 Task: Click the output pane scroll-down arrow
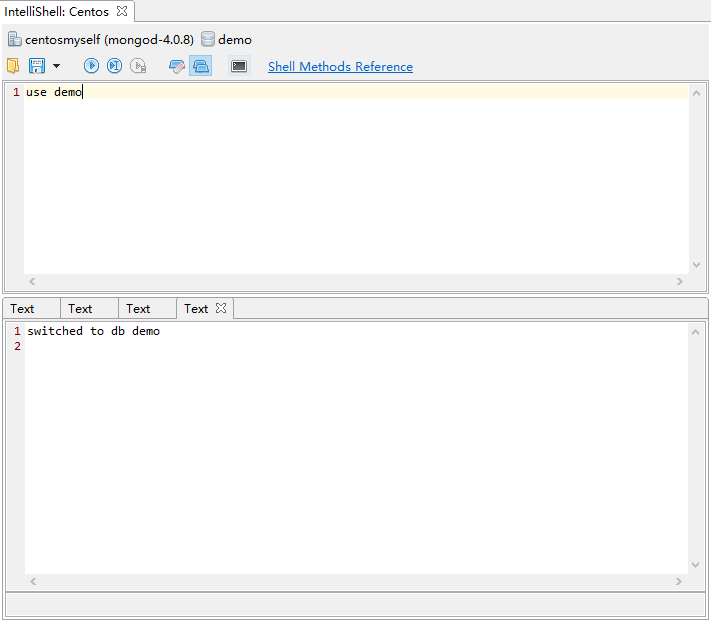coord(695,564)
